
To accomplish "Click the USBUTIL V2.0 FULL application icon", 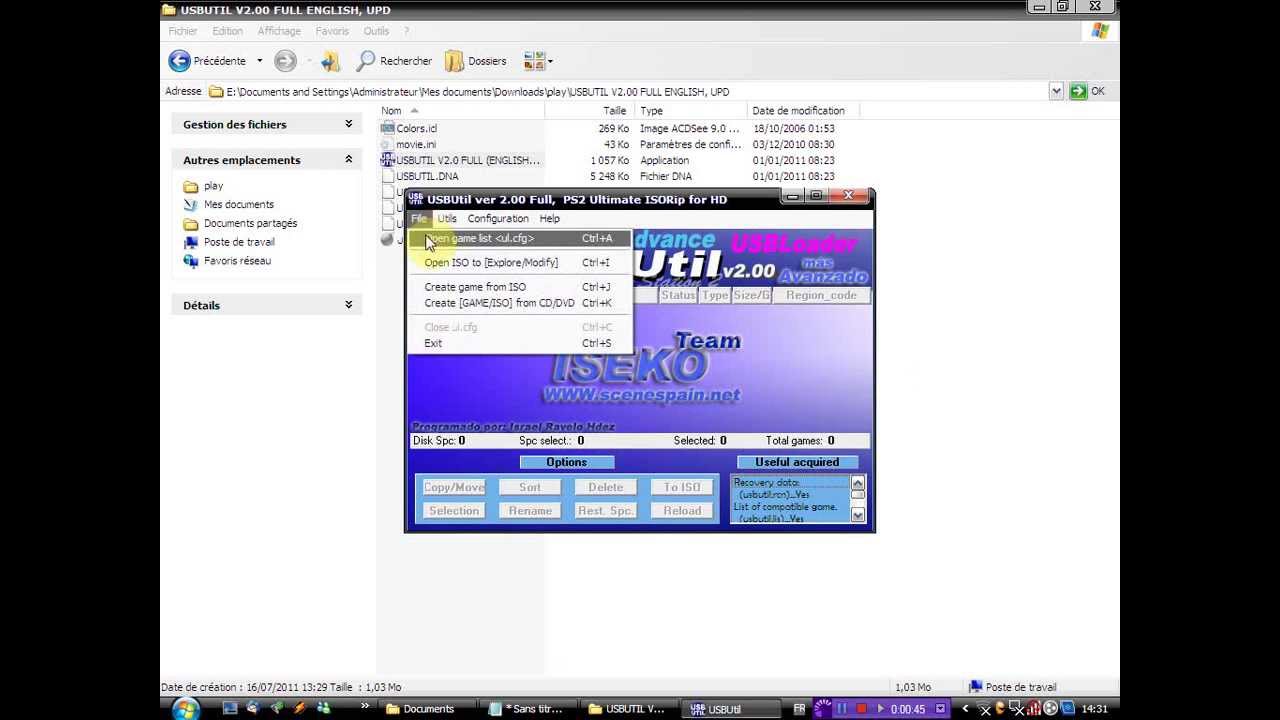I will pos(387,160).
